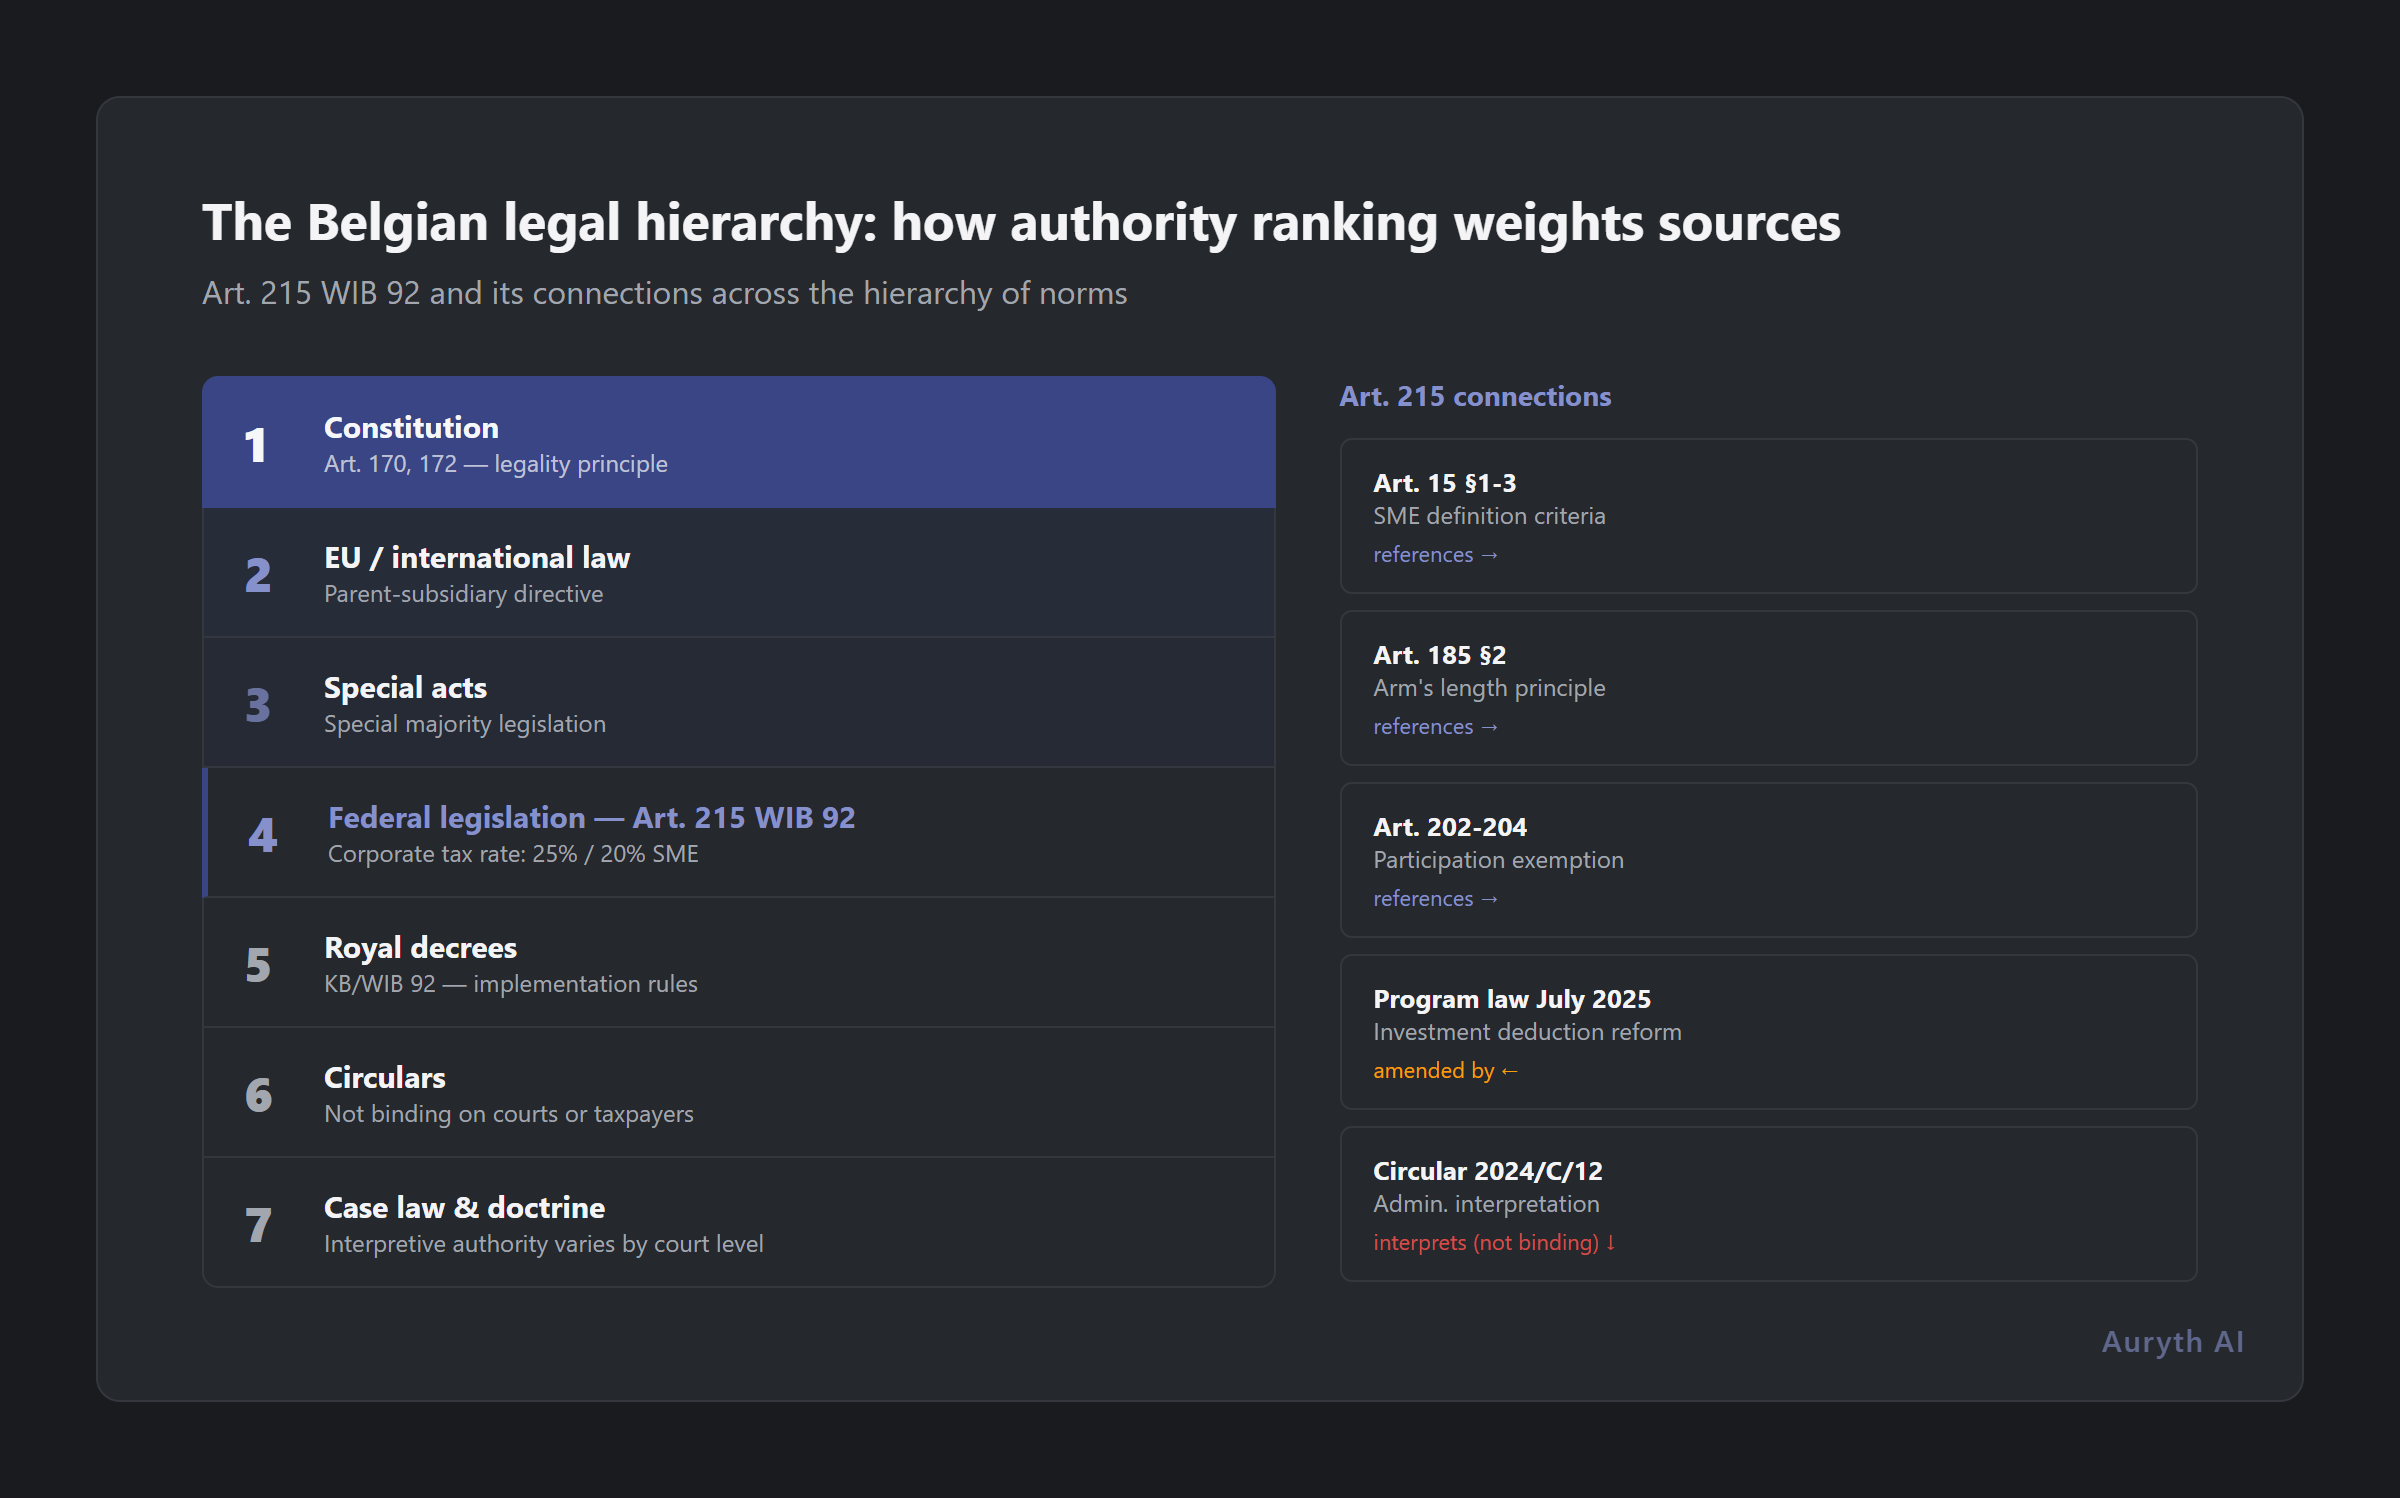Click interprets (not binding) on Circular 2024/C/12
The width and height of the screenshot is (2400, 1498).
[x=1493, y=1242]
